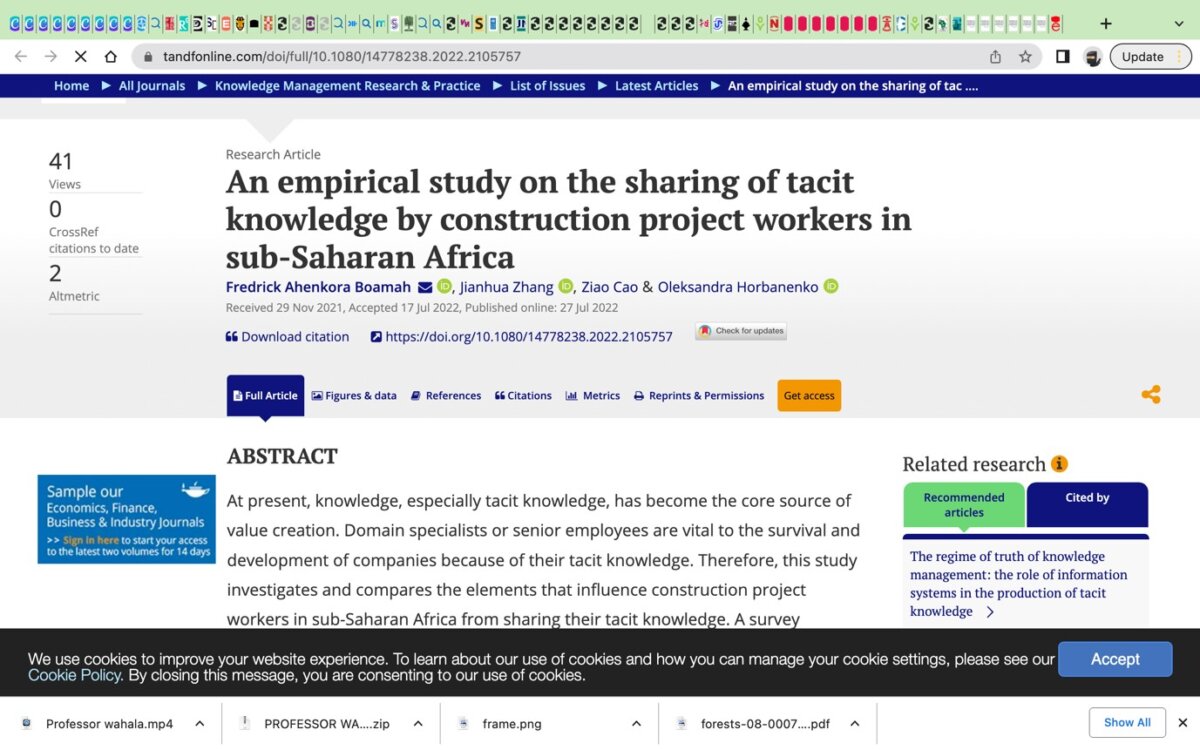Open the menu for the forests PDF download

click(x=855, y=723)
